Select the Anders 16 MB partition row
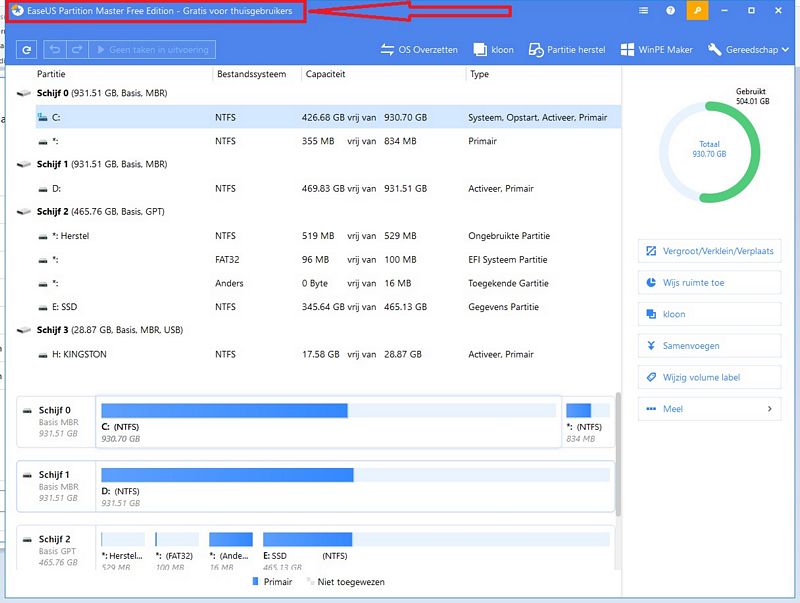800x603 pixels. click(x=329, y=283)
